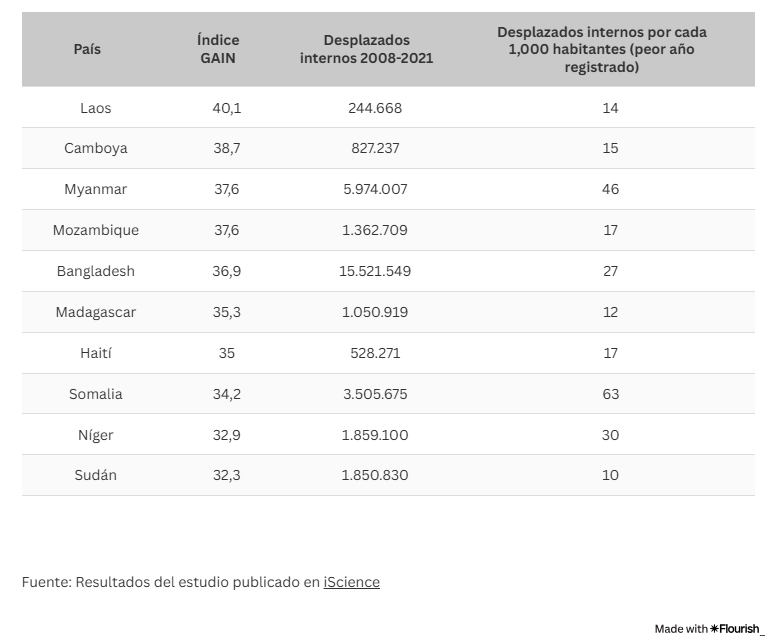Select the Bangladesh country cell
Screen dimensions: 777x636
click(96, 271)
